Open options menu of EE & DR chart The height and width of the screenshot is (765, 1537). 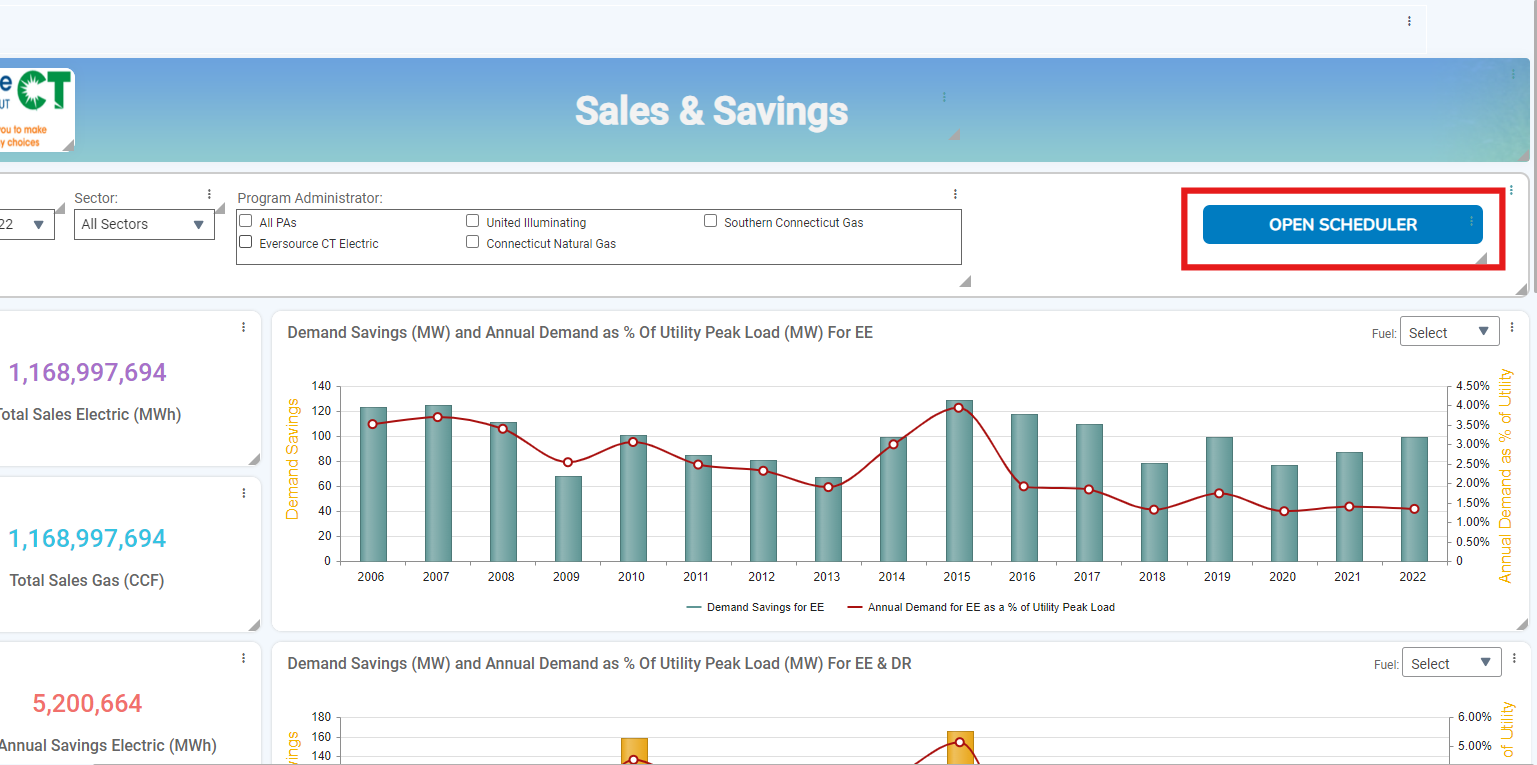click(x=1512, y=658)
